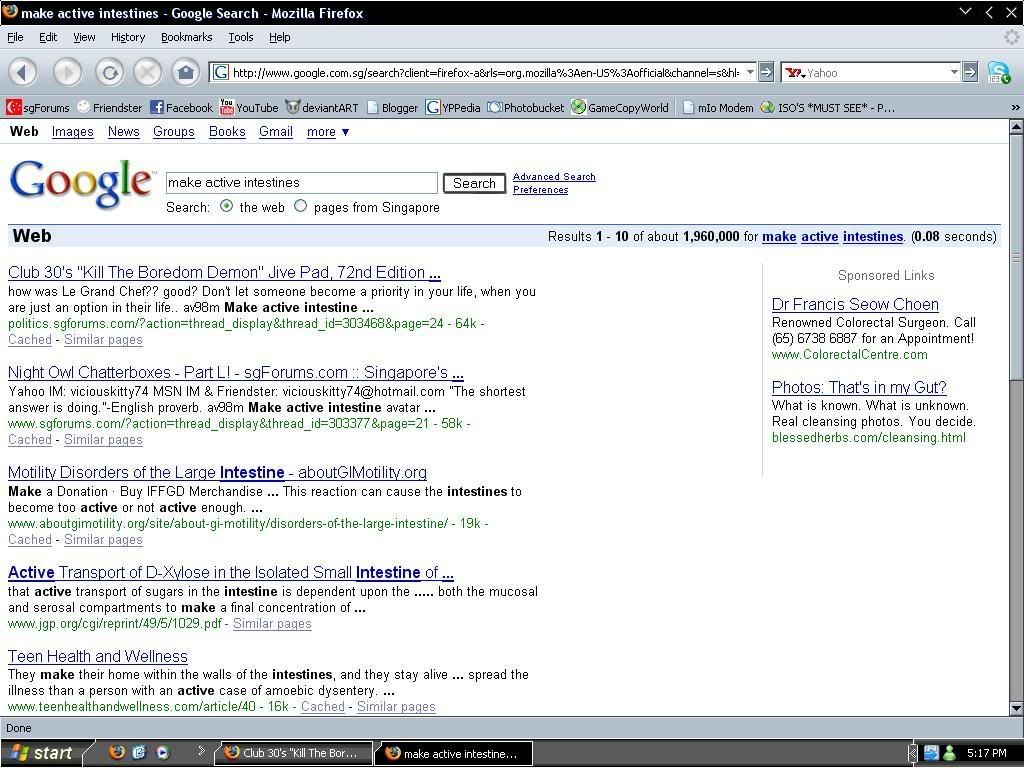Switch to Club 30's taskbar window
The width and height of the screenshot is (1024, 768).
tap(294, 753)
